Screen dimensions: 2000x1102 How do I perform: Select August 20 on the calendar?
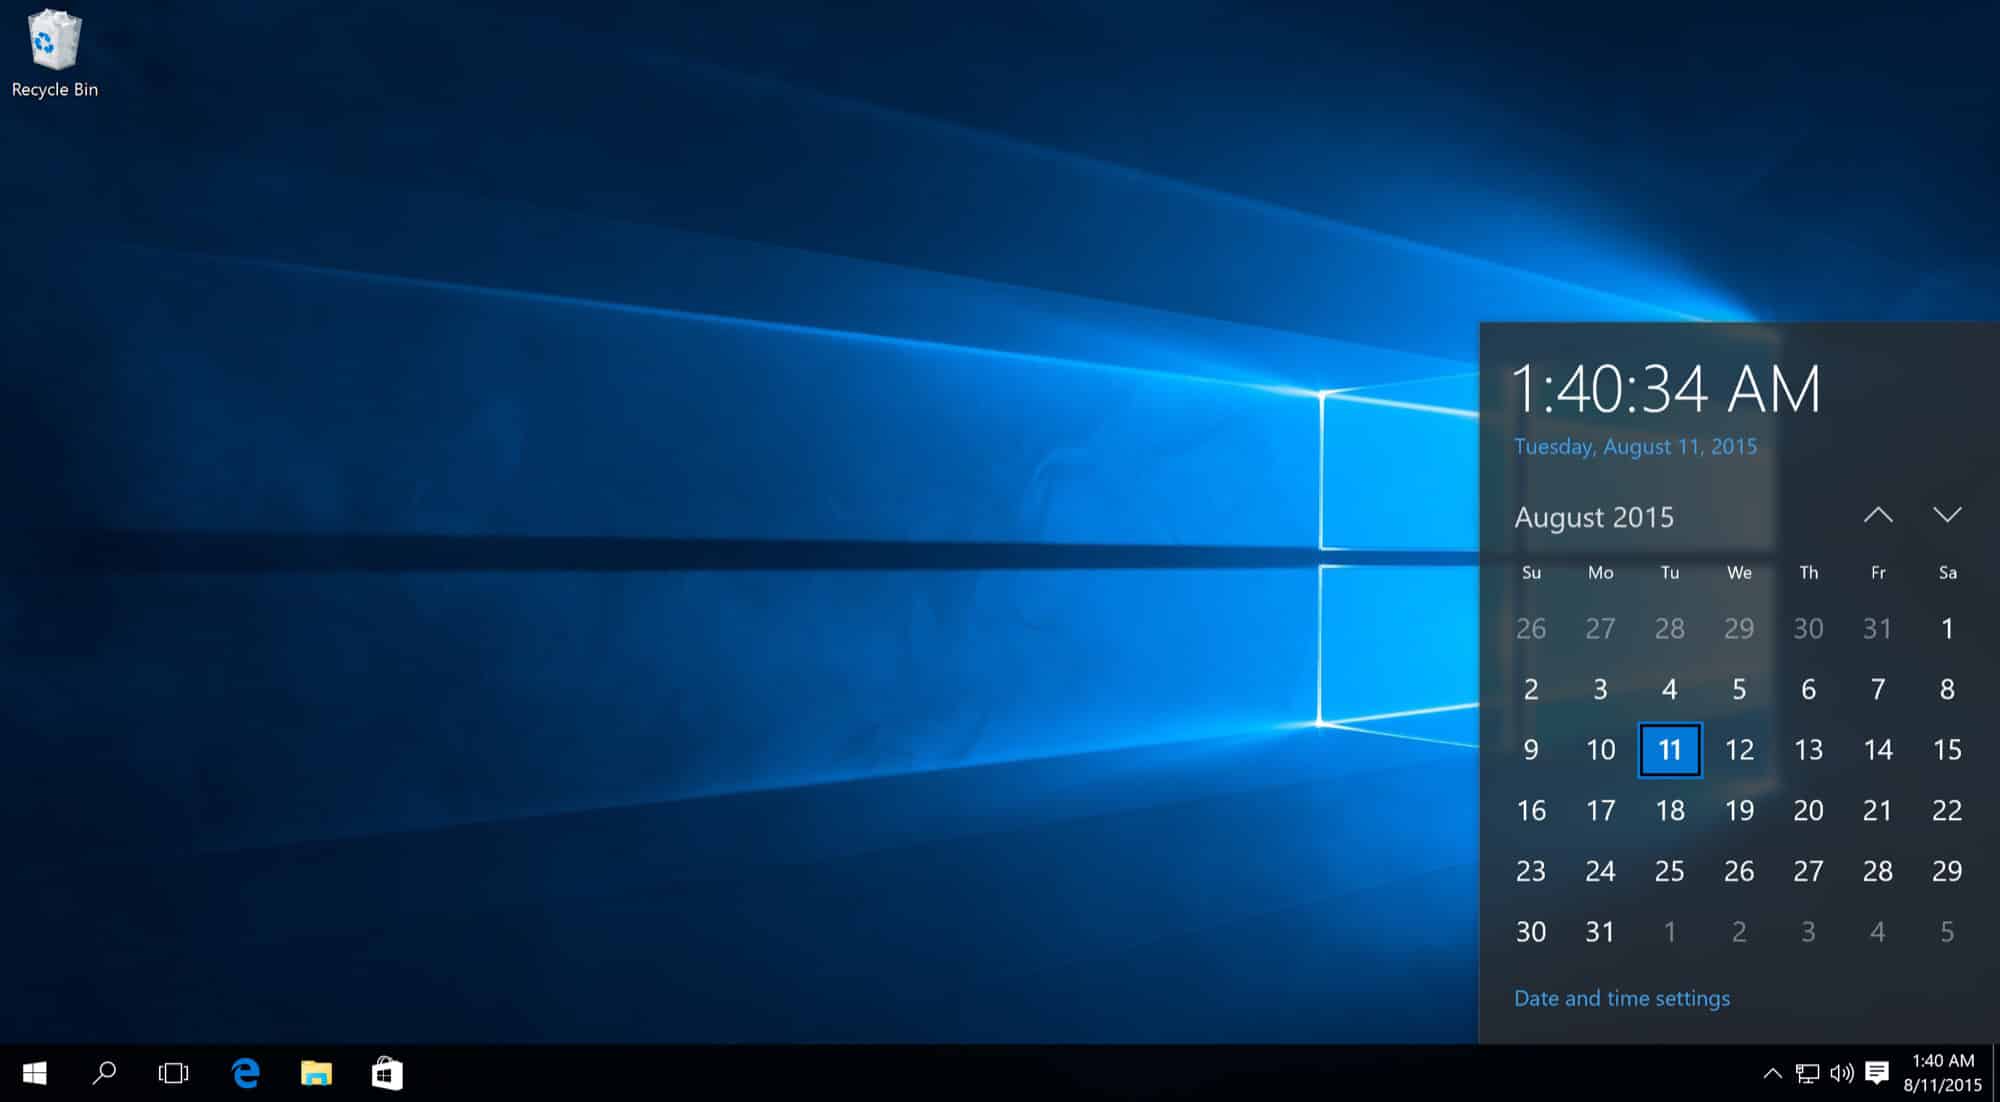[1806, 810]
